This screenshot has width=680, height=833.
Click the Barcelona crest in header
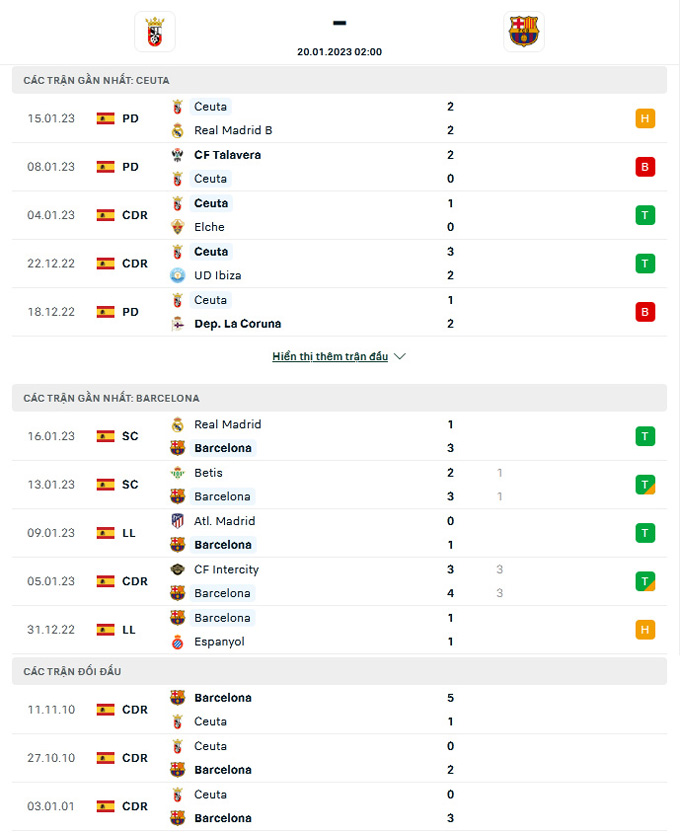(x=524, y=32)
